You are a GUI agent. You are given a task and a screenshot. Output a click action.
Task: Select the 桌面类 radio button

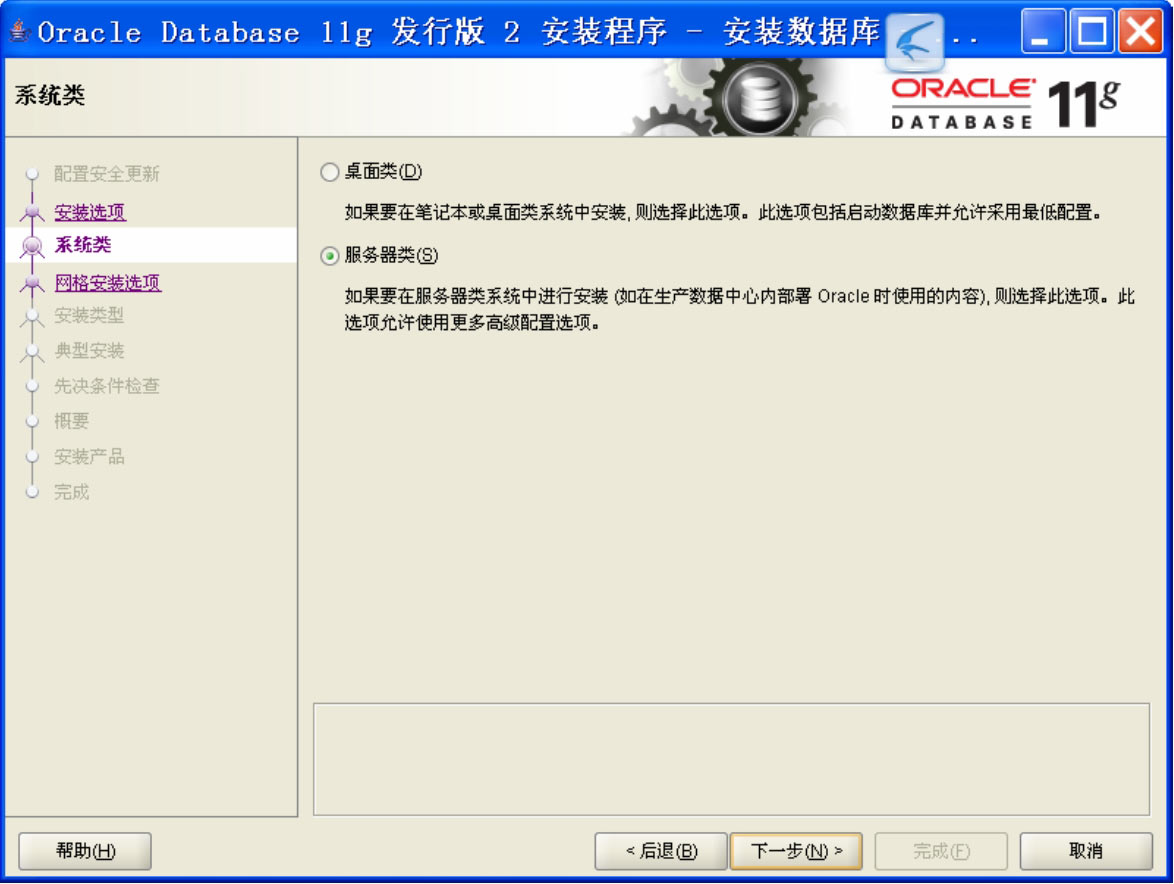pyautogui.click(x=329, y=172)
